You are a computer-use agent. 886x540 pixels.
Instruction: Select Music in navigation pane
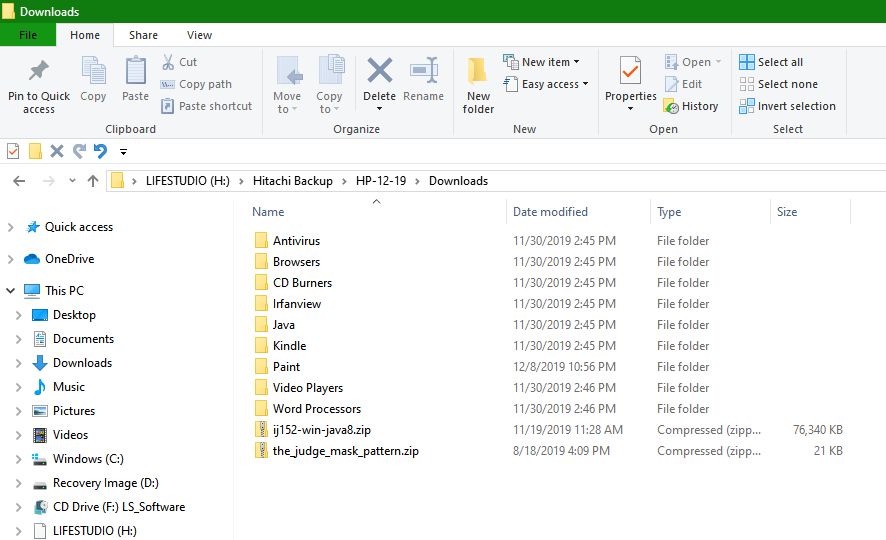[68, 387]
